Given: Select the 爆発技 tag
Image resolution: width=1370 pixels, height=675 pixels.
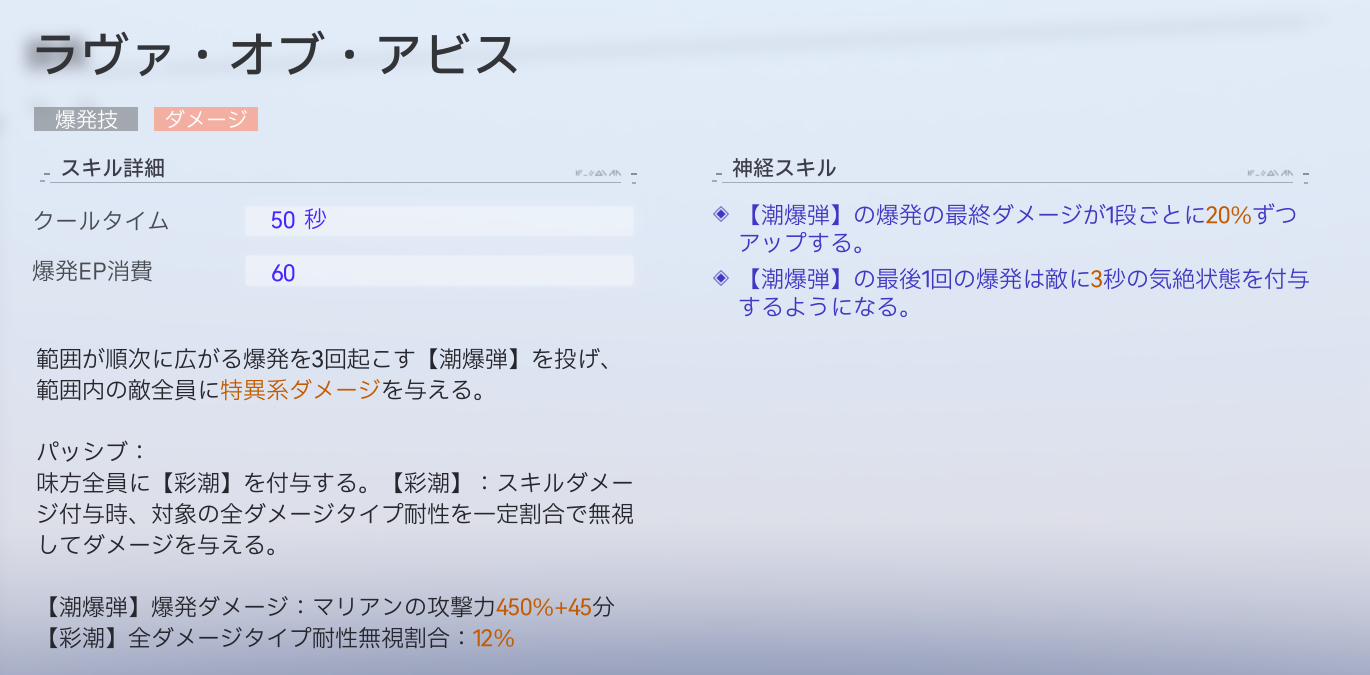Looking at the screenshot, I should 87,120.
